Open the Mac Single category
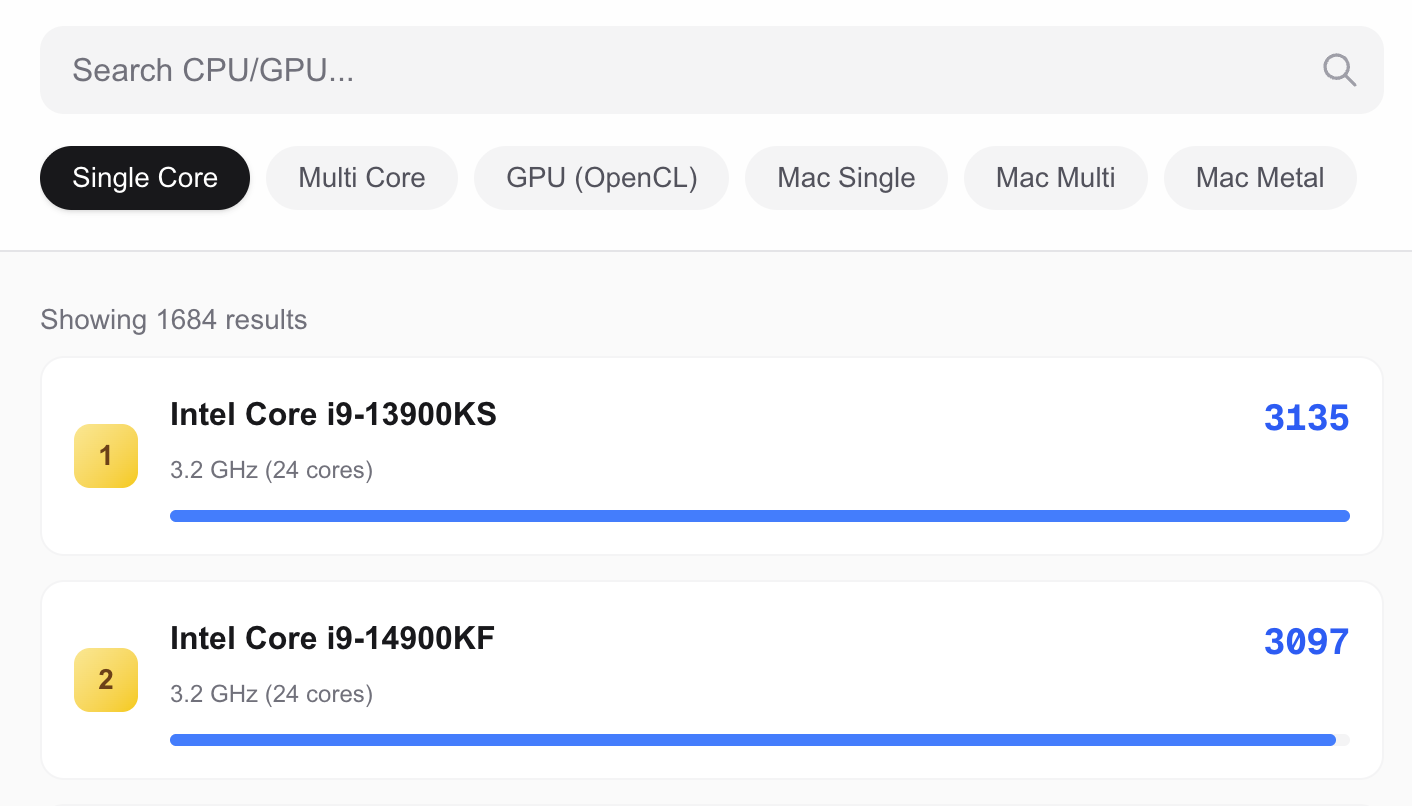 pos(846,178)
